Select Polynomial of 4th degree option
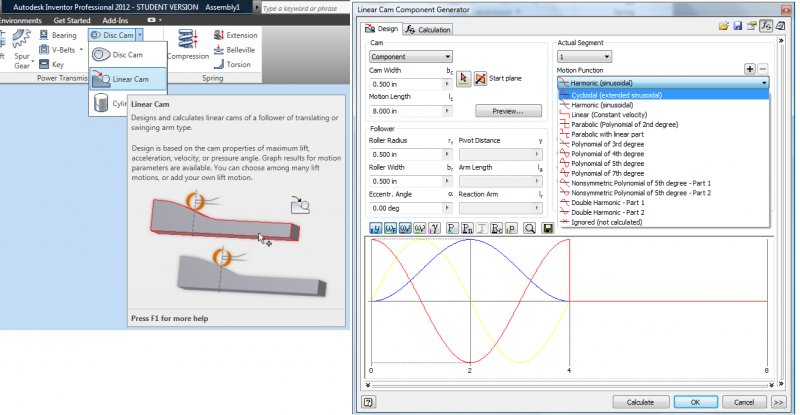The height and width of the screenshot is (415, 800). (x=663, y=154)
